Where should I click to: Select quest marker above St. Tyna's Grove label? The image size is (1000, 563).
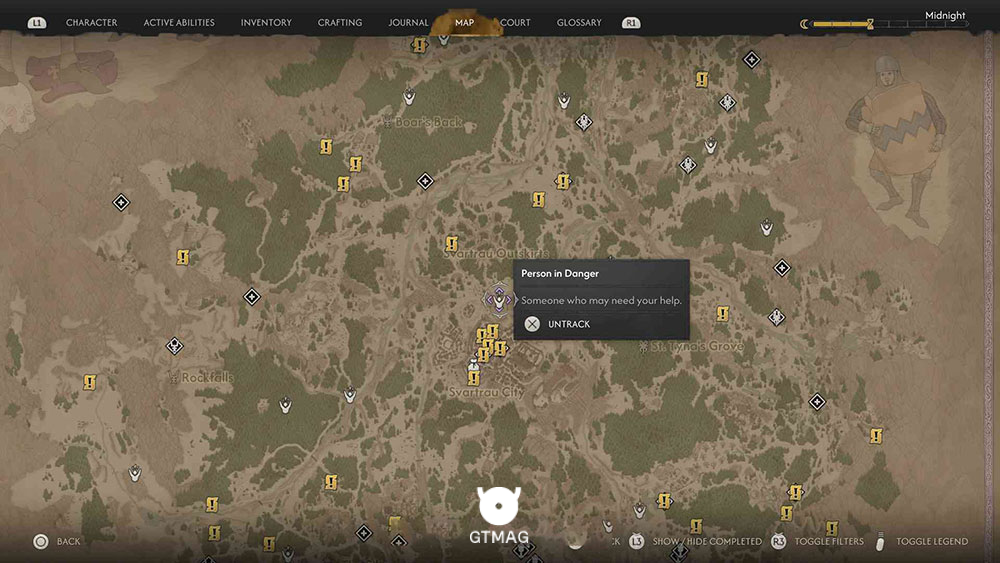coord(722,314)
